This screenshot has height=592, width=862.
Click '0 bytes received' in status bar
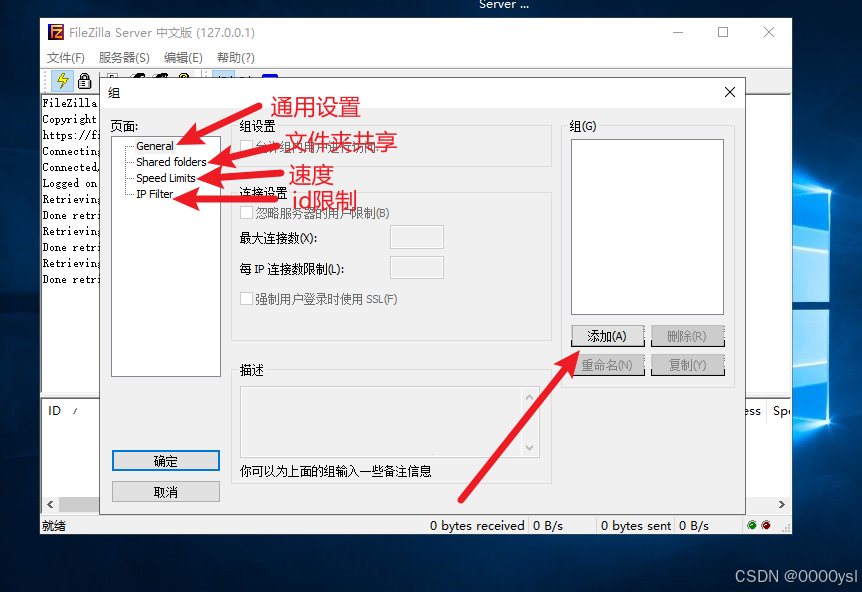[x=477, y=526]
